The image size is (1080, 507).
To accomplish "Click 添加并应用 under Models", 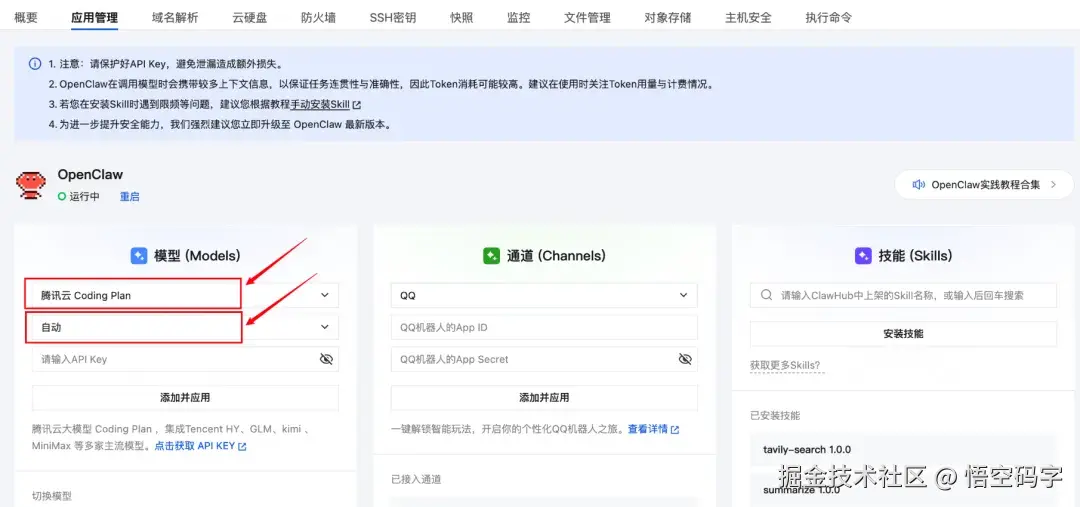I will pos(185,397).
